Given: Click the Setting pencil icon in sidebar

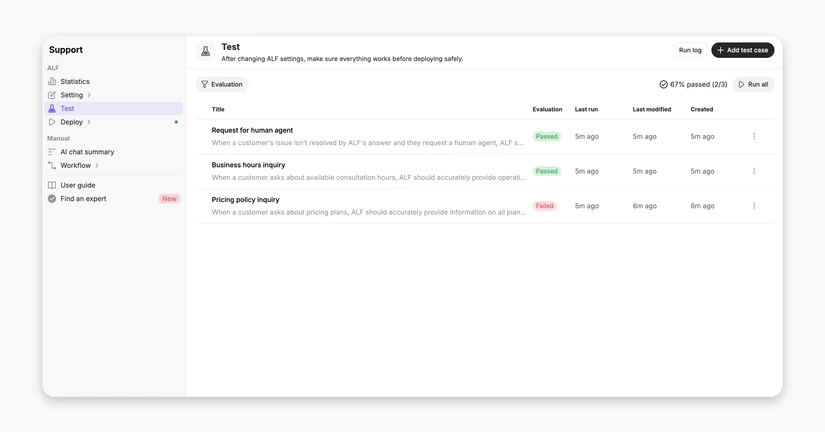Looking at the screenshot, I should click(52, 95).
